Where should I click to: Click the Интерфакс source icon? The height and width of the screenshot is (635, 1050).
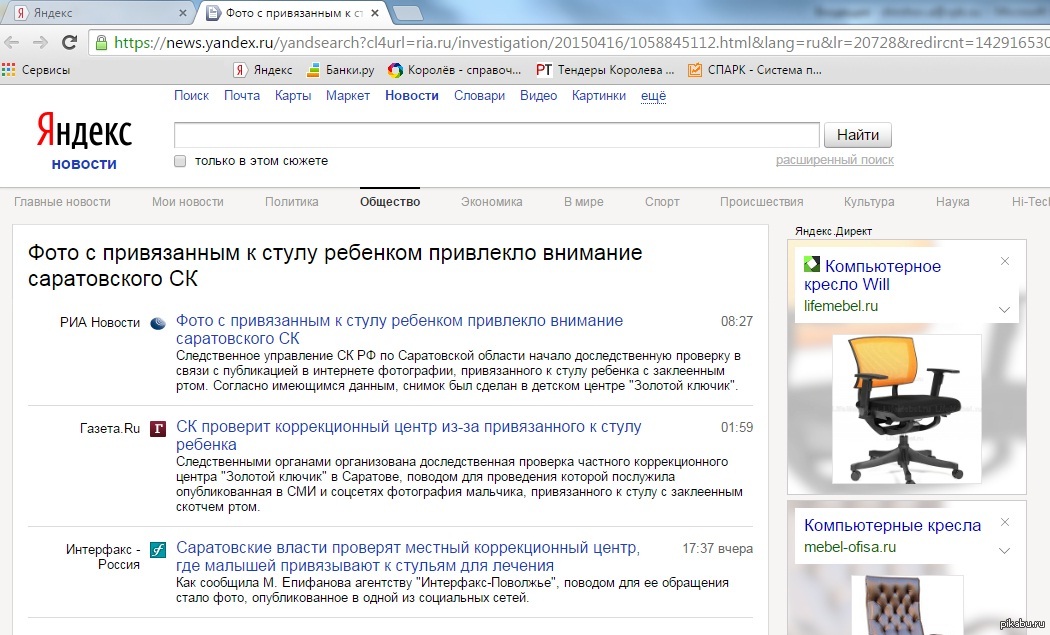[157, 550]
